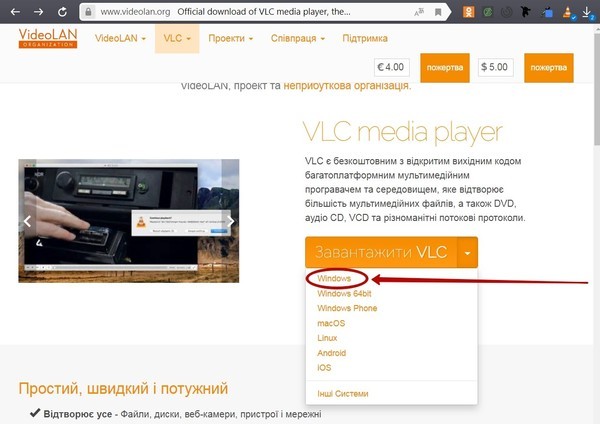Viewport: 600px width, 424px height.
Task: Toggle the download platform dropdown arrow
Action: coord(468,253)
